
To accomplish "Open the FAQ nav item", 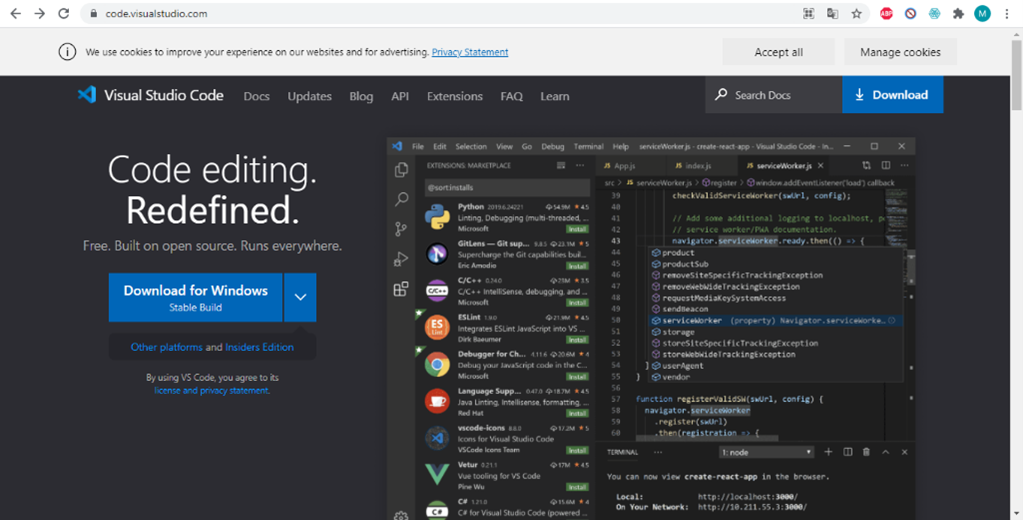I will [512, 96].
